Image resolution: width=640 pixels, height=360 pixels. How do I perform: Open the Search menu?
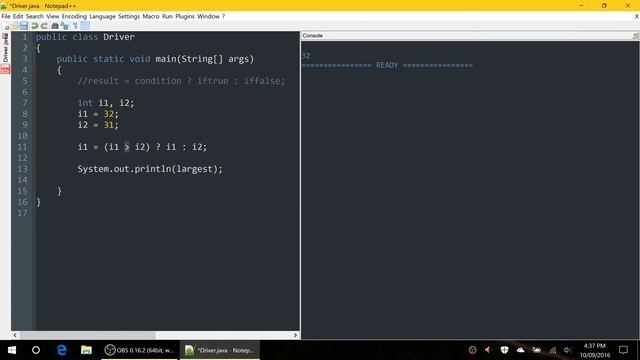tap(35, 16)
